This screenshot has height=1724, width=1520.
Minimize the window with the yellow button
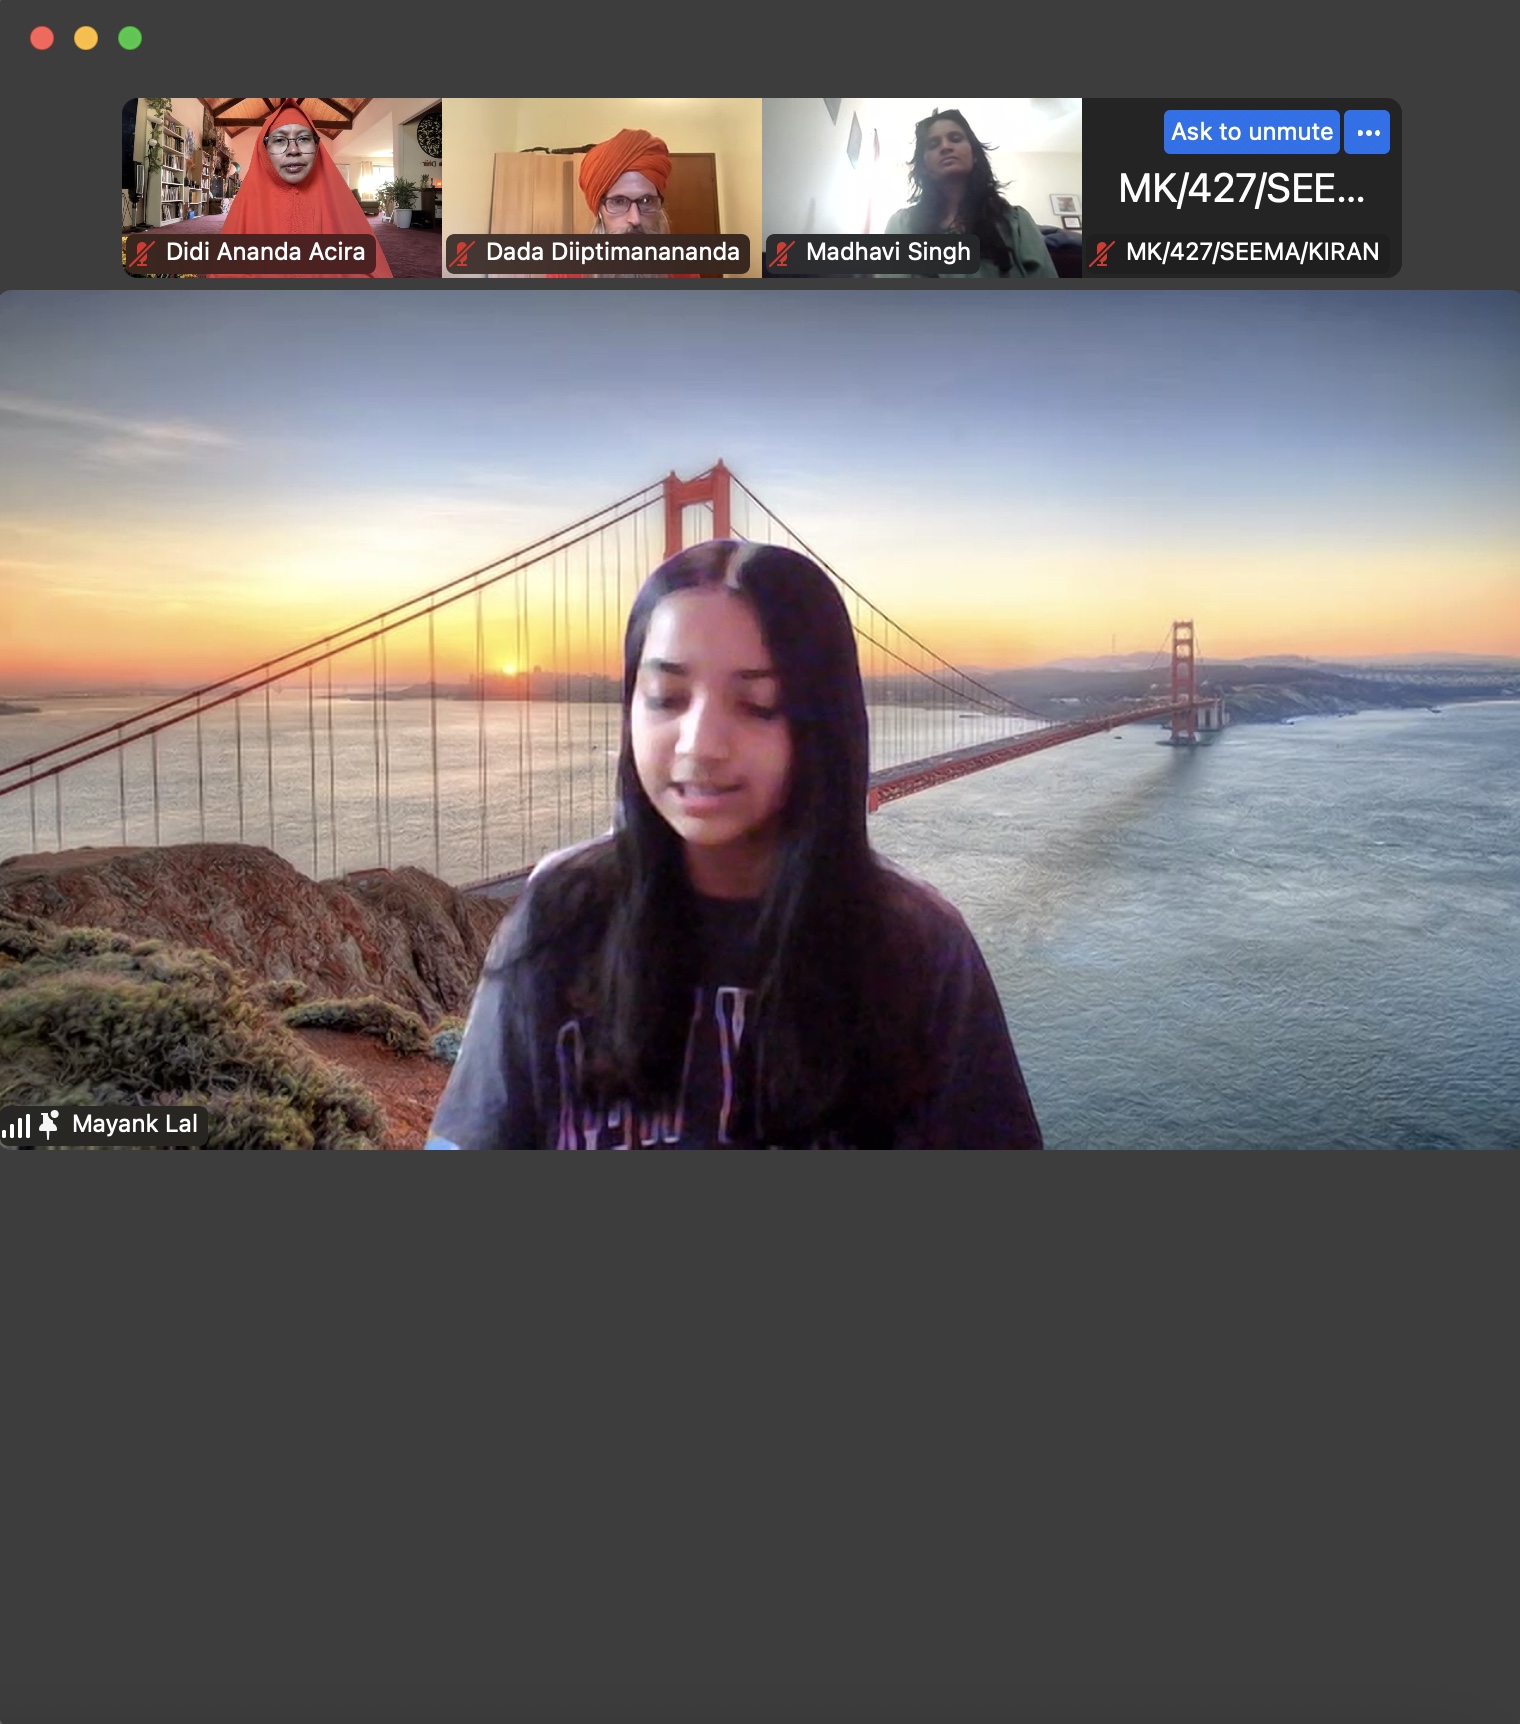coord(86,38)
